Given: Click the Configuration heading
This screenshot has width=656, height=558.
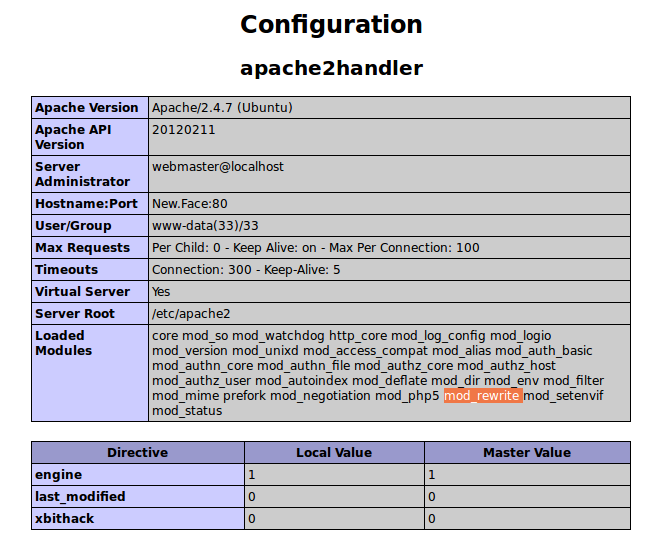Looking at the screenshot, I should click(x=331, y=25).
